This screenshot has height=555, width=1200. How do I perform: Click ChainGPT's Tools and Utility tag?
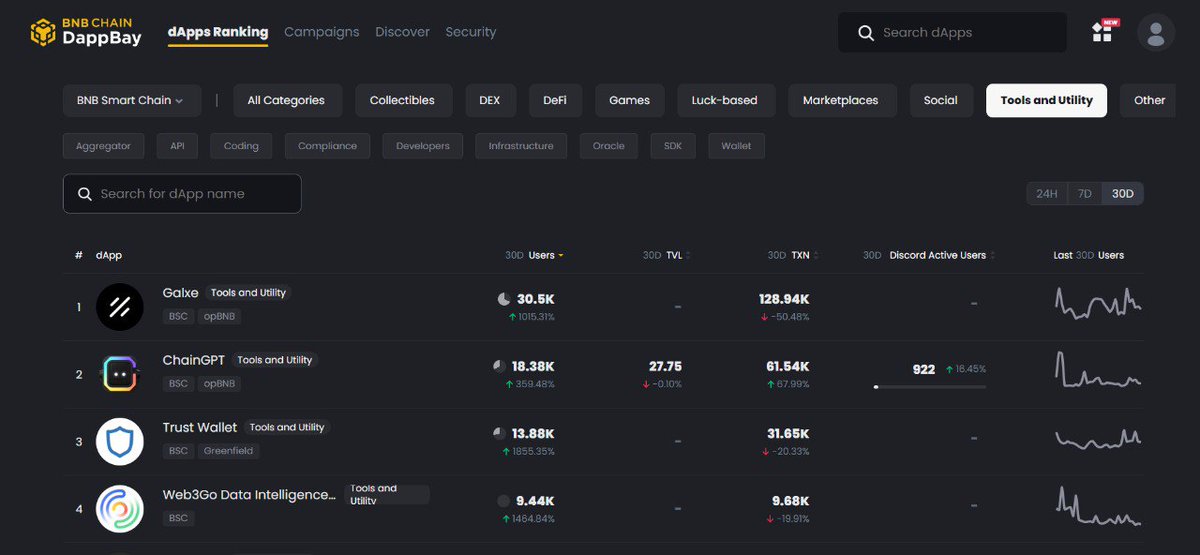pyautogui.click(x=275, y=360)
